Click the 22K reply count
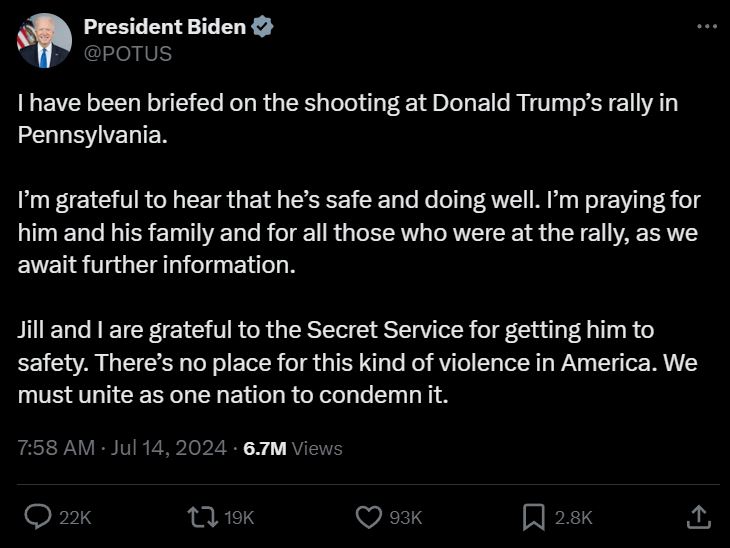Viewport: 730px width, 548px height. tap(76, 517)
